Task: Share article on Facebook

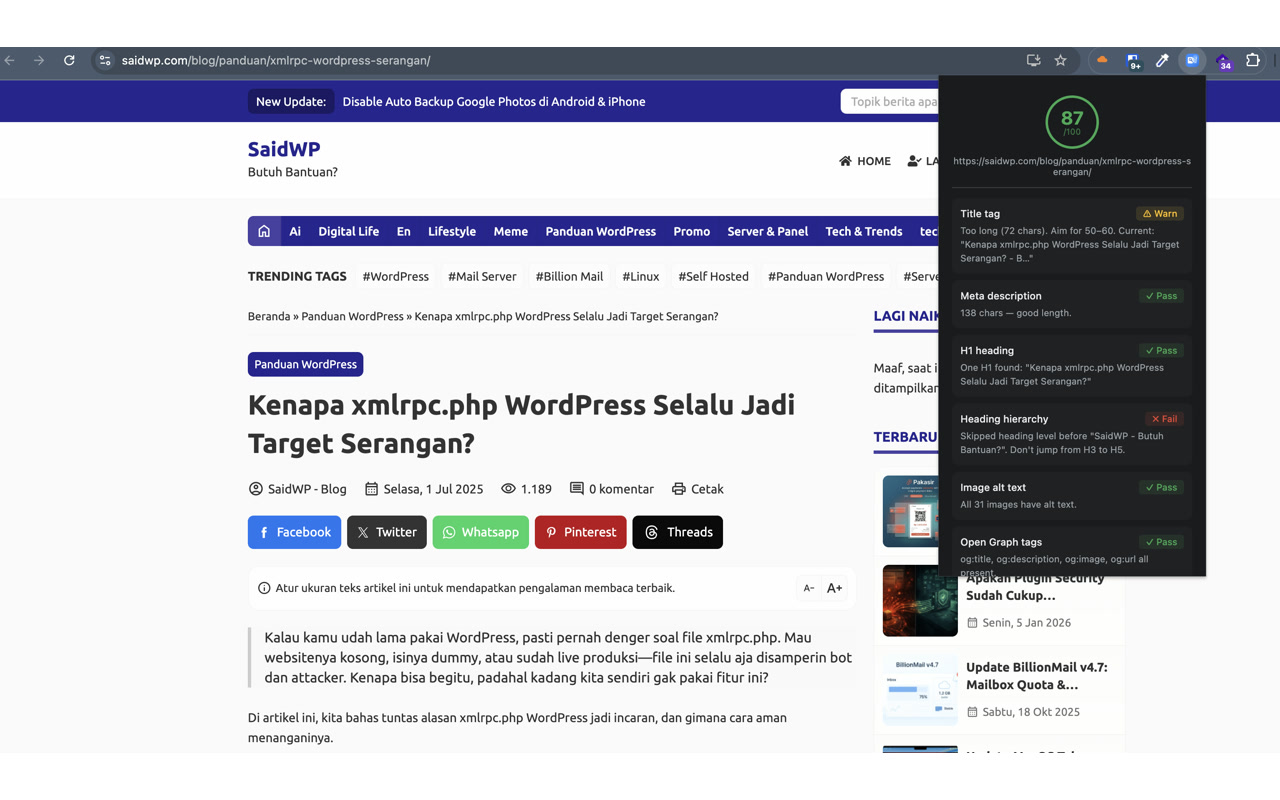Action: pyautogui.click(x=294, y=532)
